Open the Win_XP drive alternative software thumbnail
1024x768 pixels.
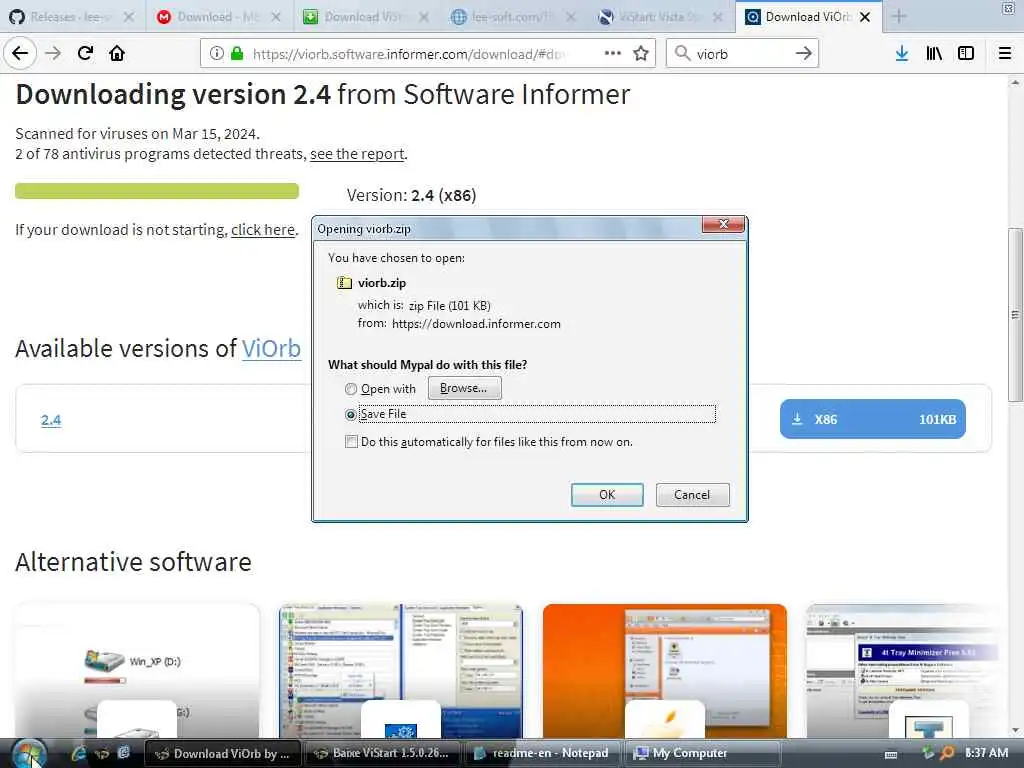(136, 670)
